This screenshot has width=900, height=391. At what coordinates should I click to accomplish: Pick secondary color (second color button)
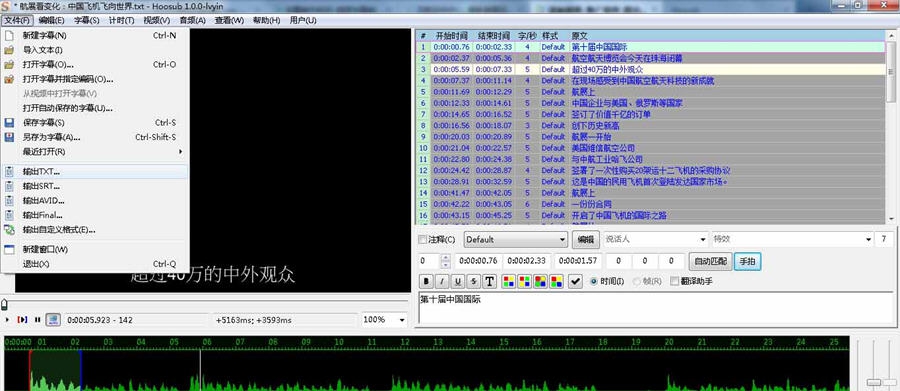[525, 281]
